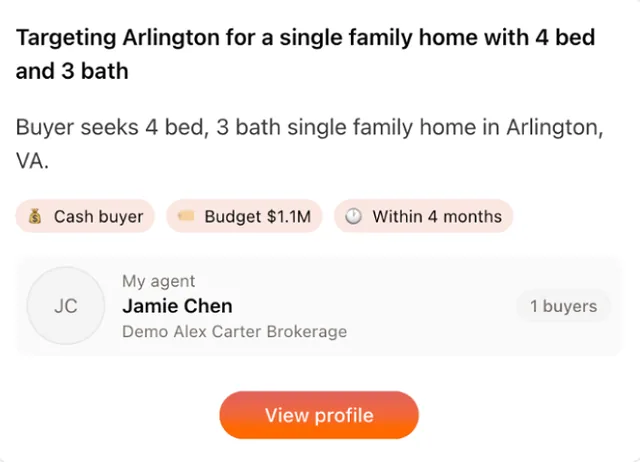Image resolution: width=640 pixels, height=462 pixels.
Task: Click the '4 months' timeframe text
Action: coord(465,216)
